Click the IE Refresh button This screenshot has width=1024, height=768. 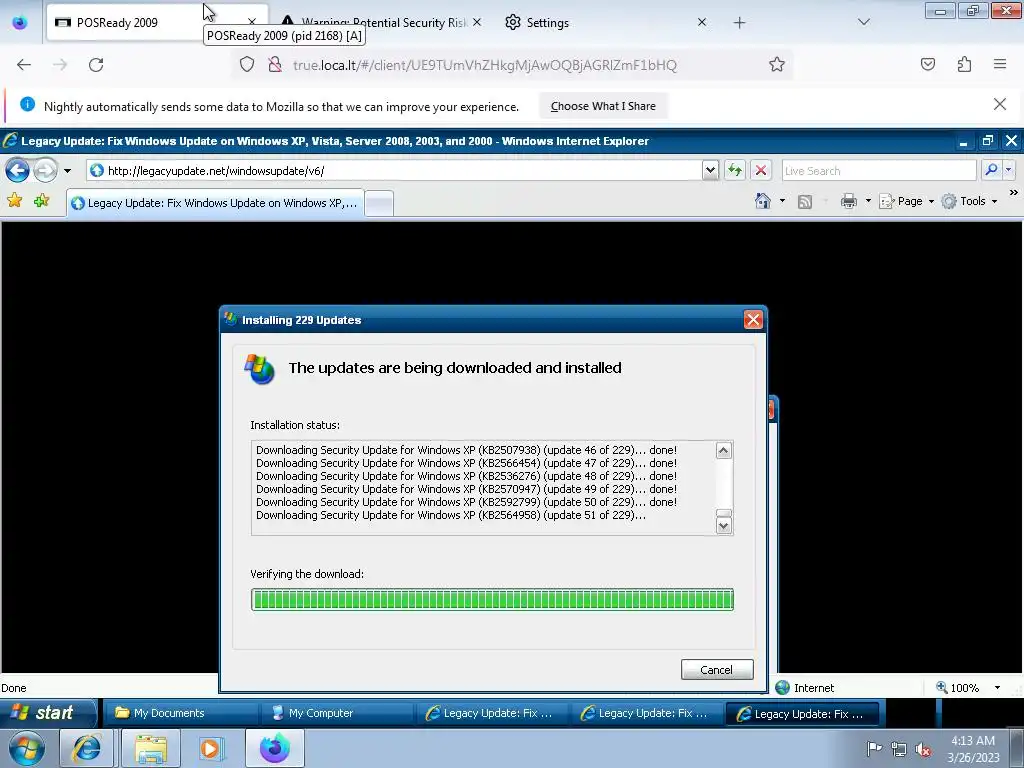735,170
